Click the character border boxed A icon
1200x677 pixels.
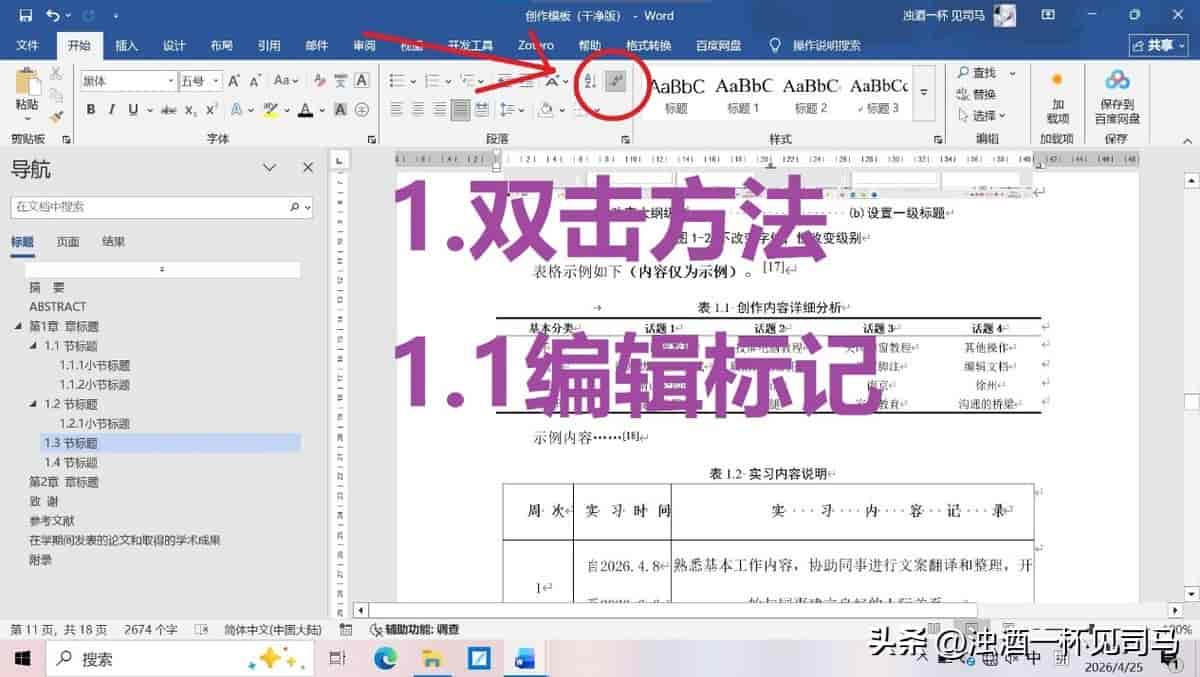pyautogui.click(x=361, y=81)
